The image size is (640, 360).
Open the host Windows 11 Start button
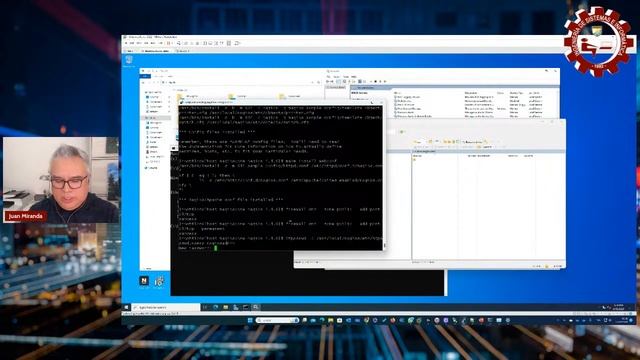point(250,320)
